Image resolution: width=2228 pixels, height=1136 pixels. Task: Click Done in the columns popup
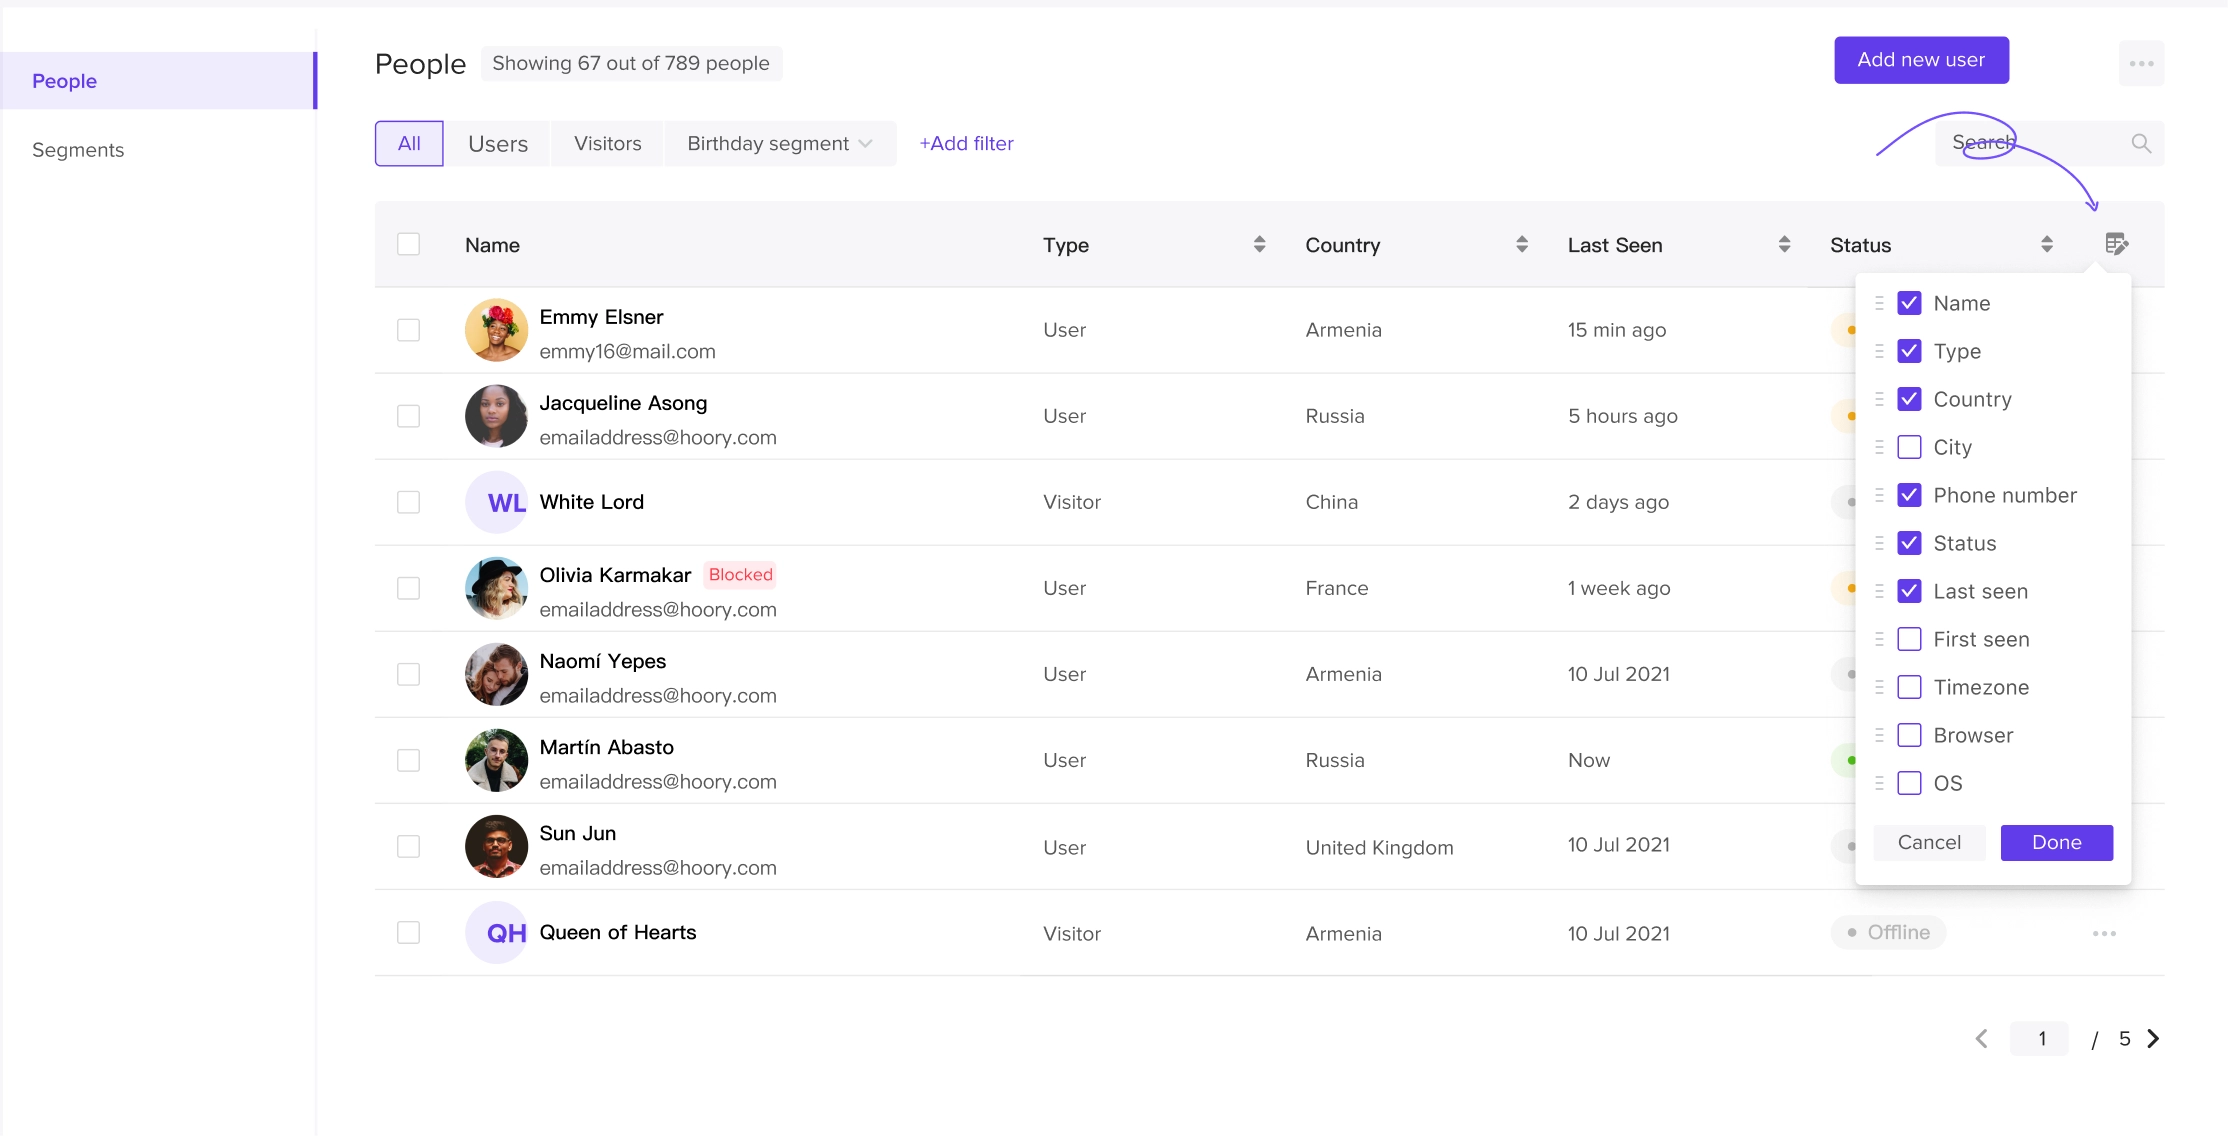click(x=2056, y=842)
